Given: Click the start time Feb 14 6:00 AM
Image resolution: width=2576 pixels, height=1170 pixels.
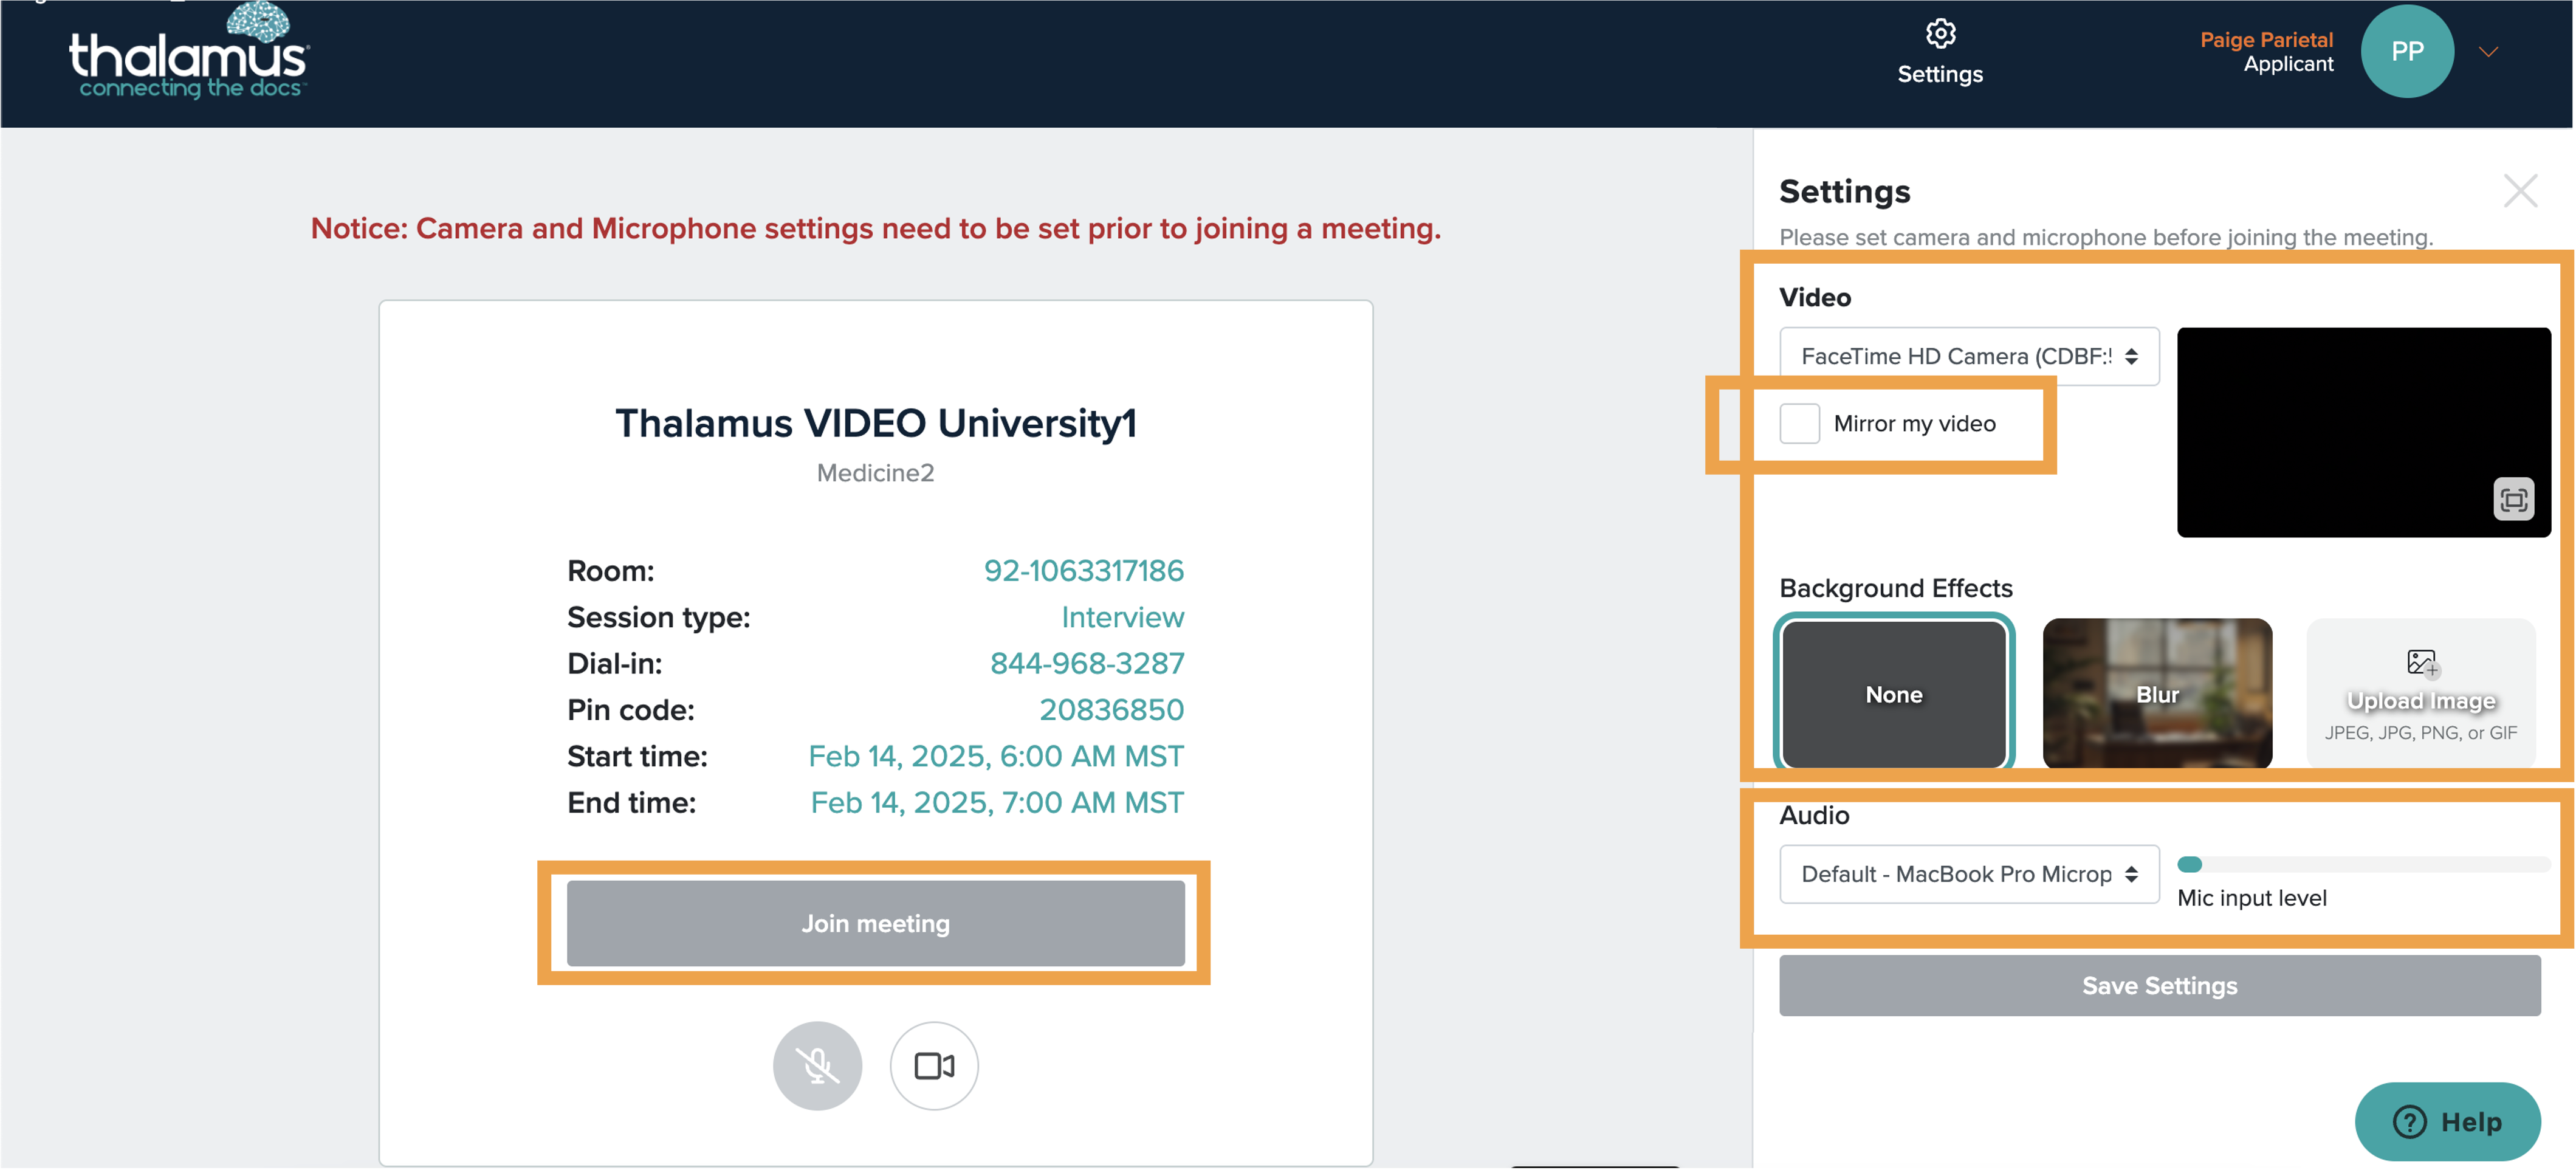Looking at the screenshot, I should pos(996,757).
